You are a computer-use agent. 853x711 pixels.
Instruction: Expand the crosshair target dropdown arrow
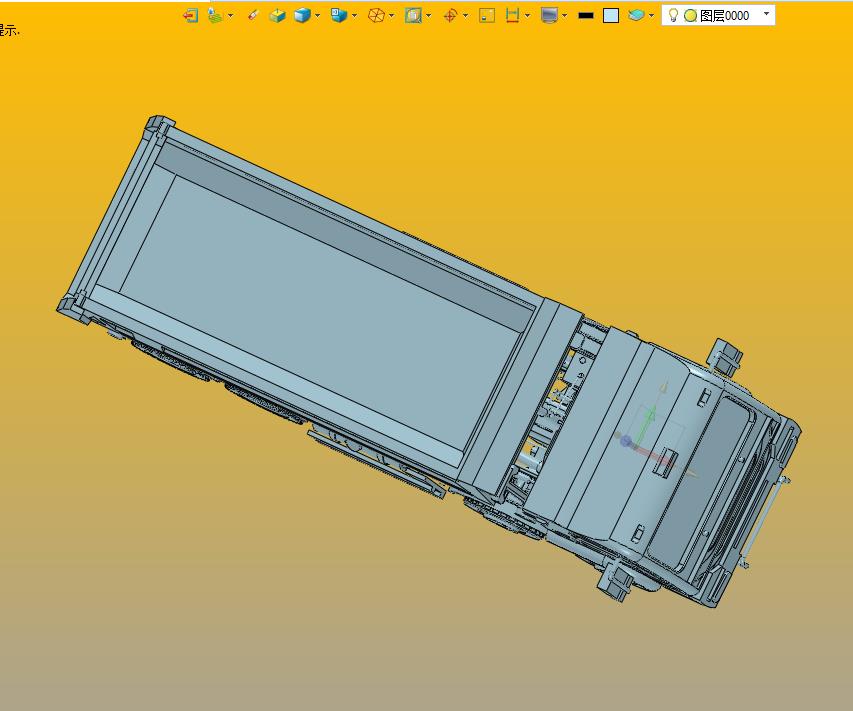(x=466, y=16)
